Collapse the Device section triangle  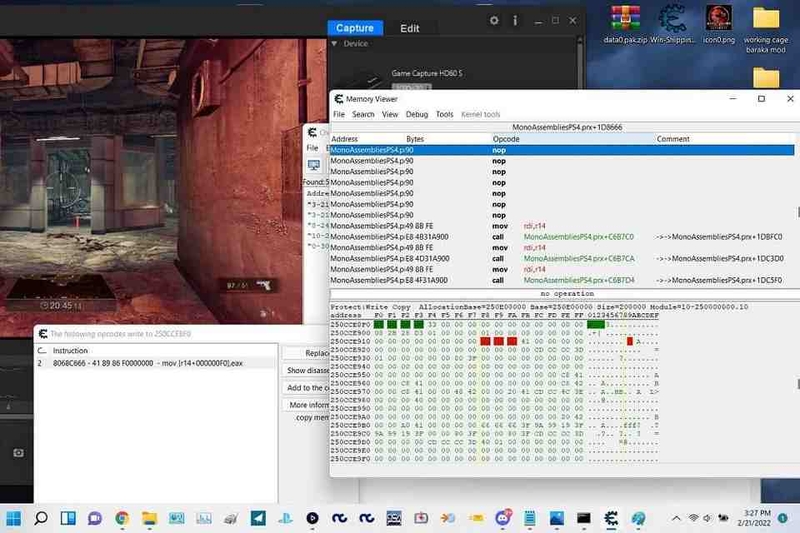pos(334,44)
